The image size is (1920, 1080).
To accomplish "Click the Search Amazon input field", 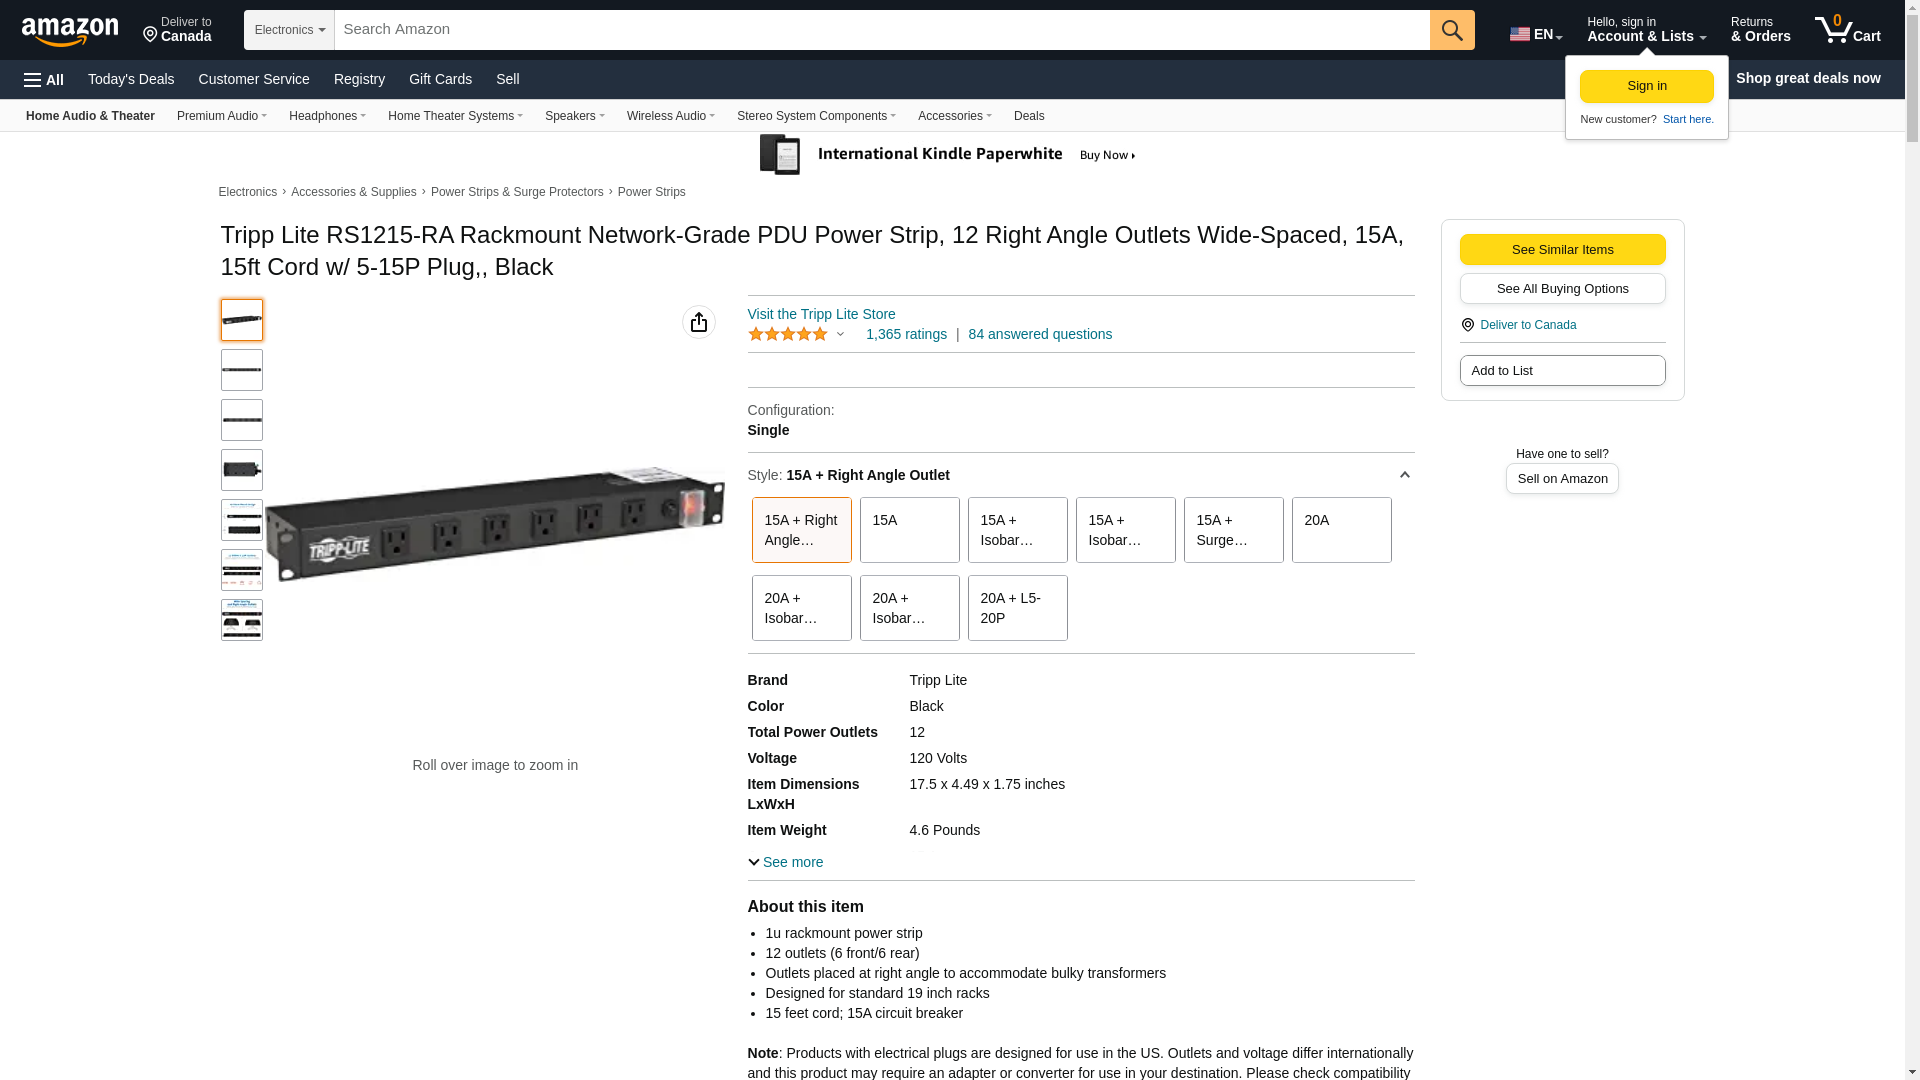I will pos(881,30).
